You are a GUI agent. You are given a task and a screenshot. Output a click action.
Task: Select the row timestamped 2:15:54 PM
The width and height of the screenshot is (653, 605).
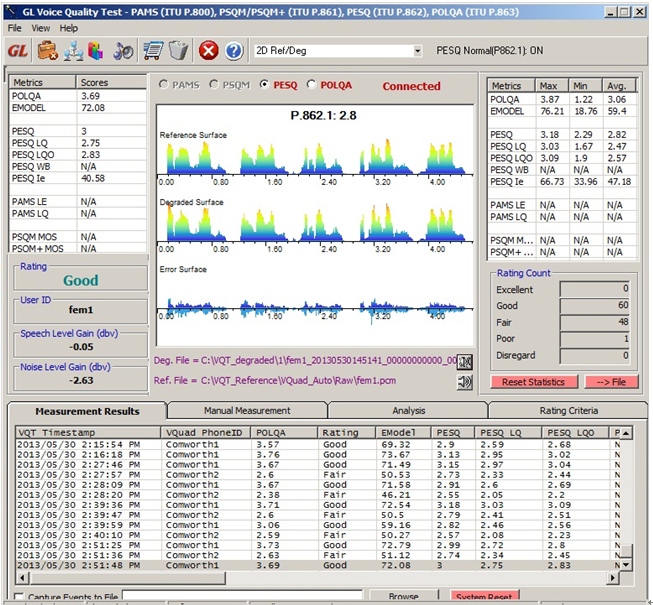click(318, 445)
